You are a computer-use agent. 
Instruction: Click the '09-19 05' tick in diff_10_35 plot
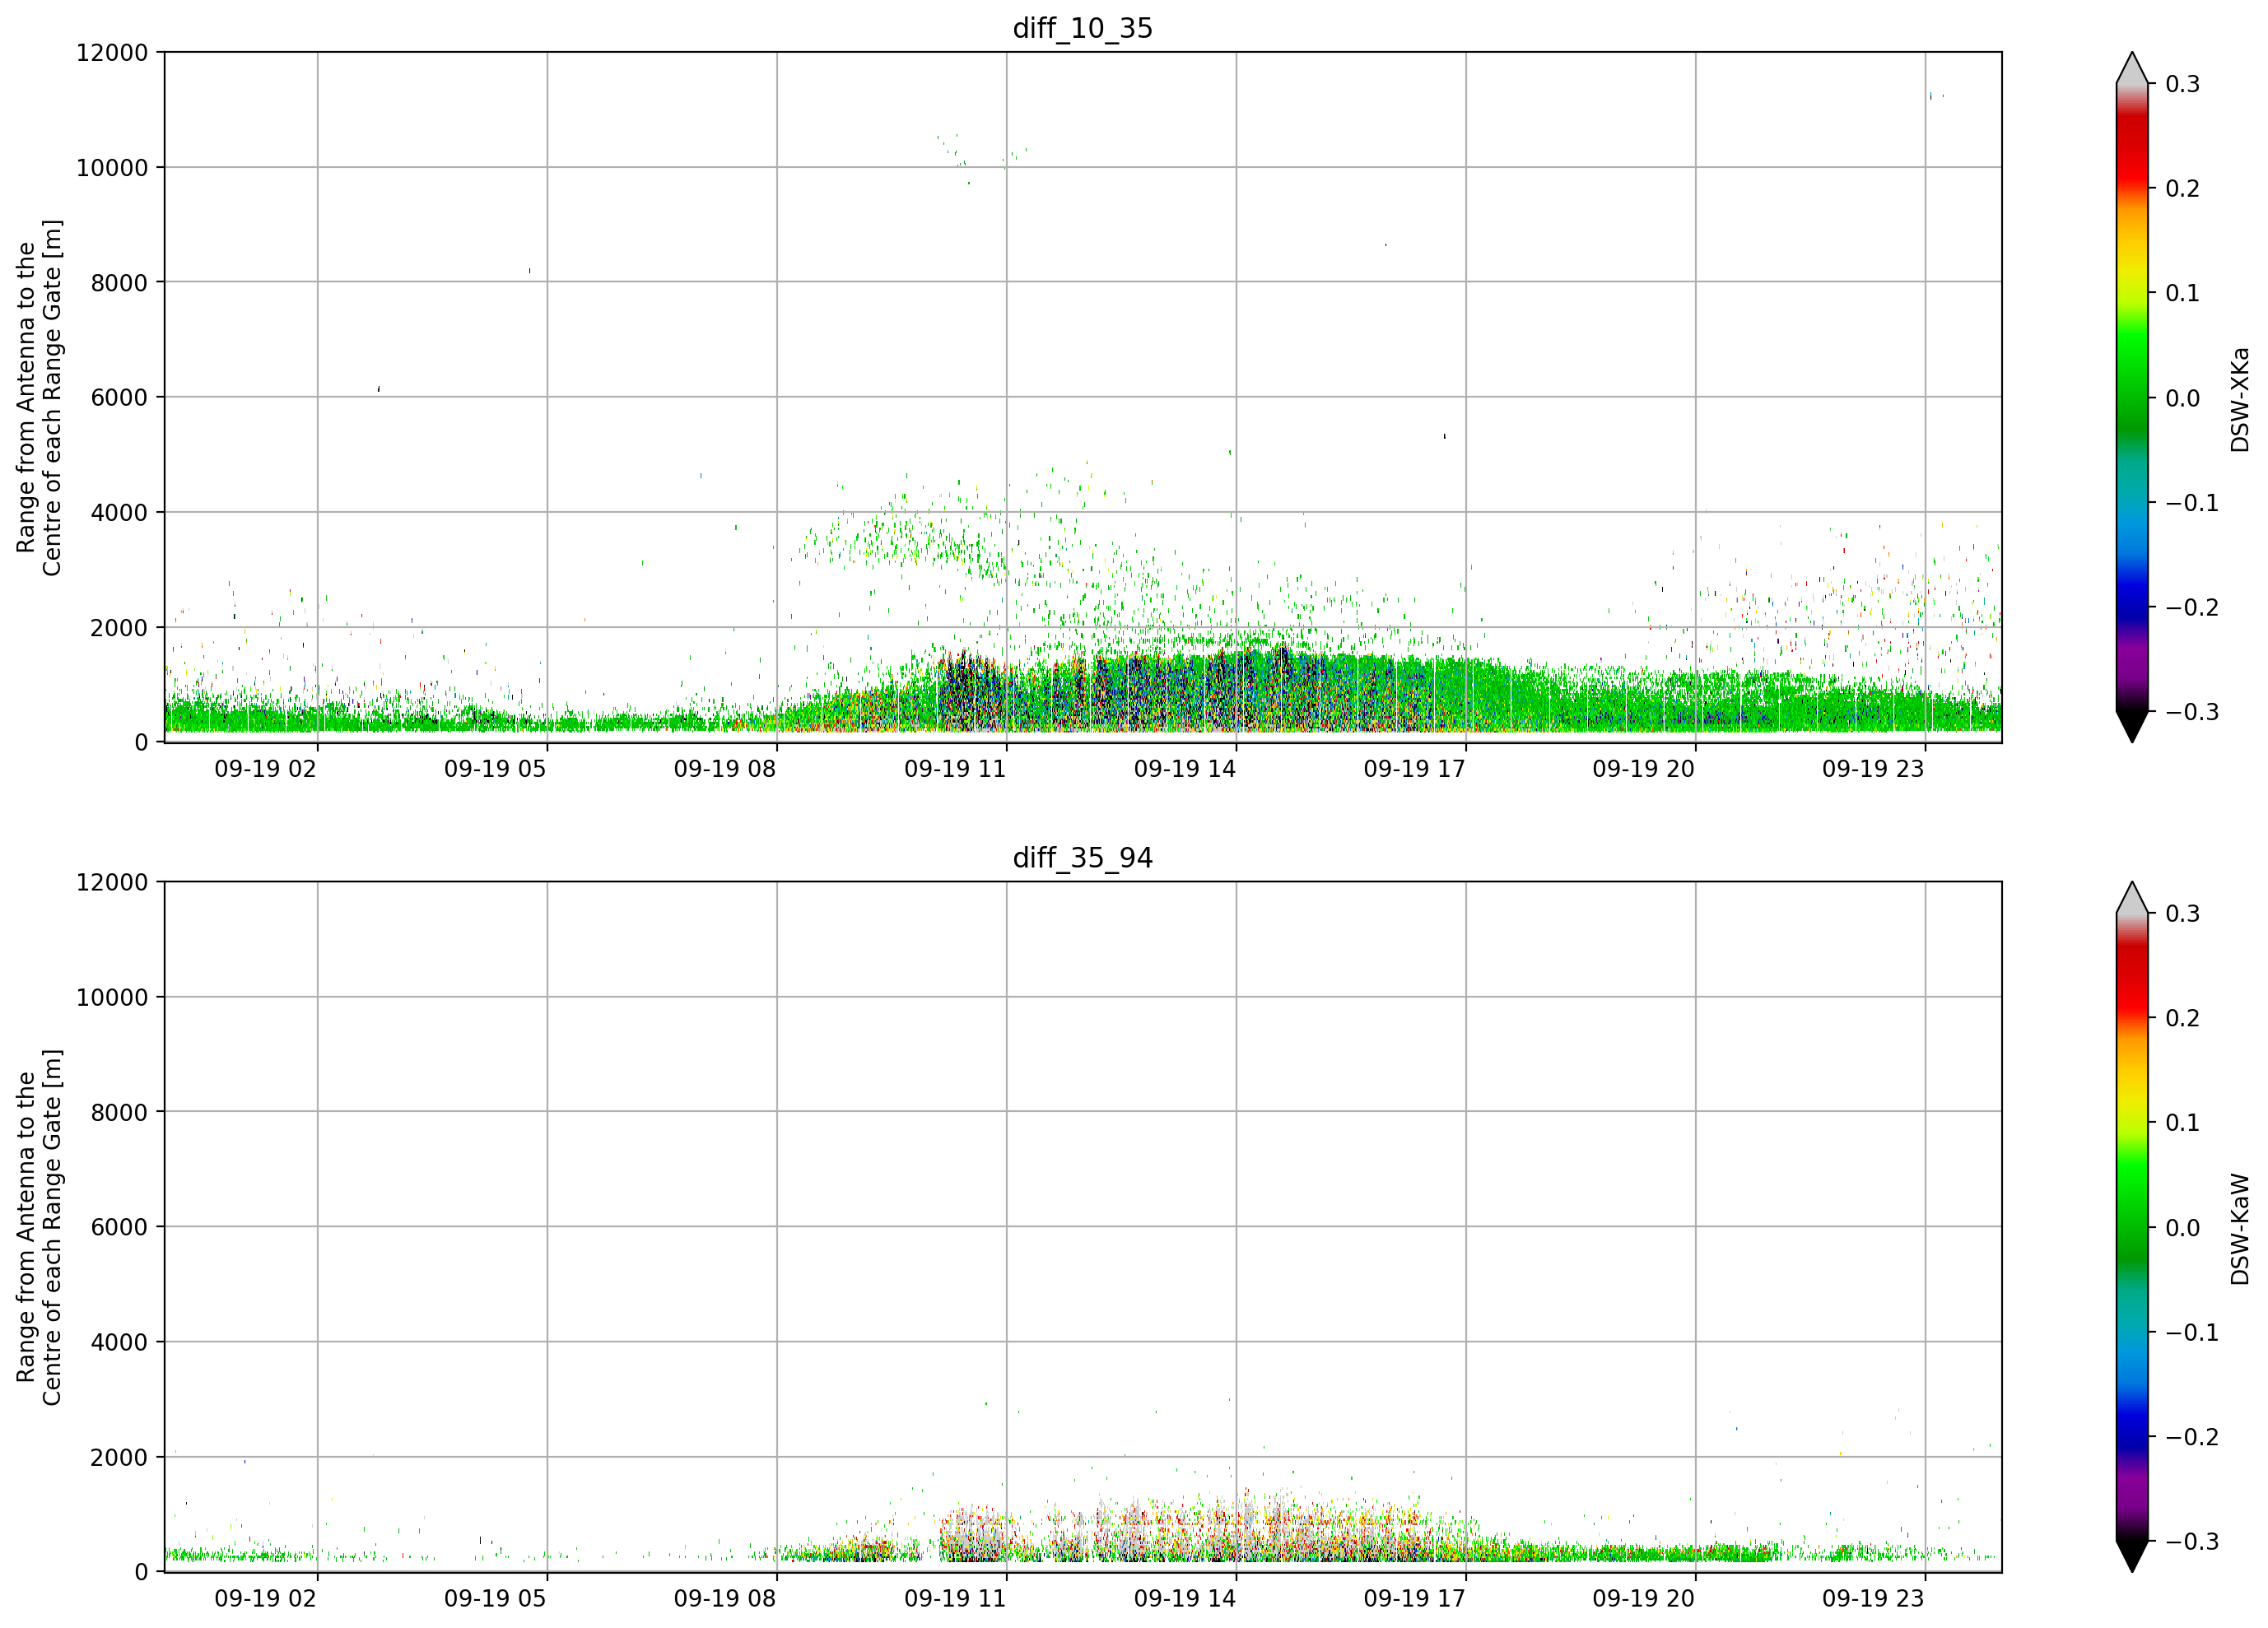click(x=495, y=769)
